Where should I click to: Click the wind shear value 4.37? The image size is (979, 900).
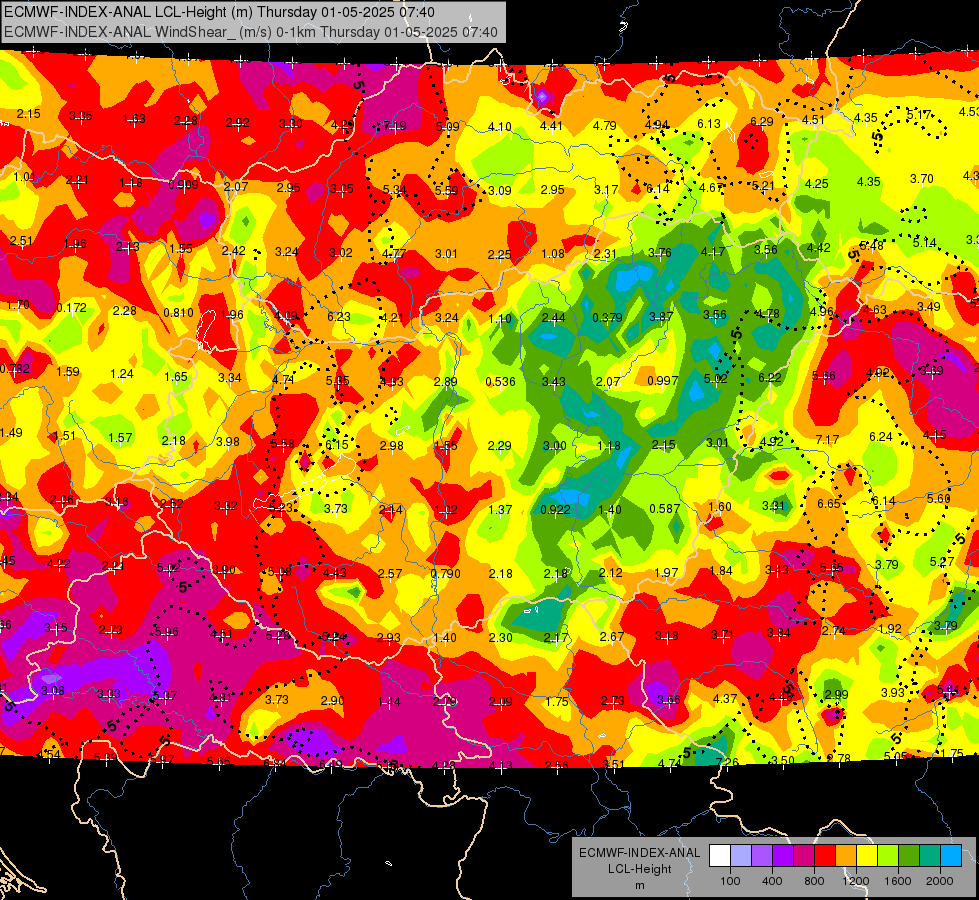(725, 698)
